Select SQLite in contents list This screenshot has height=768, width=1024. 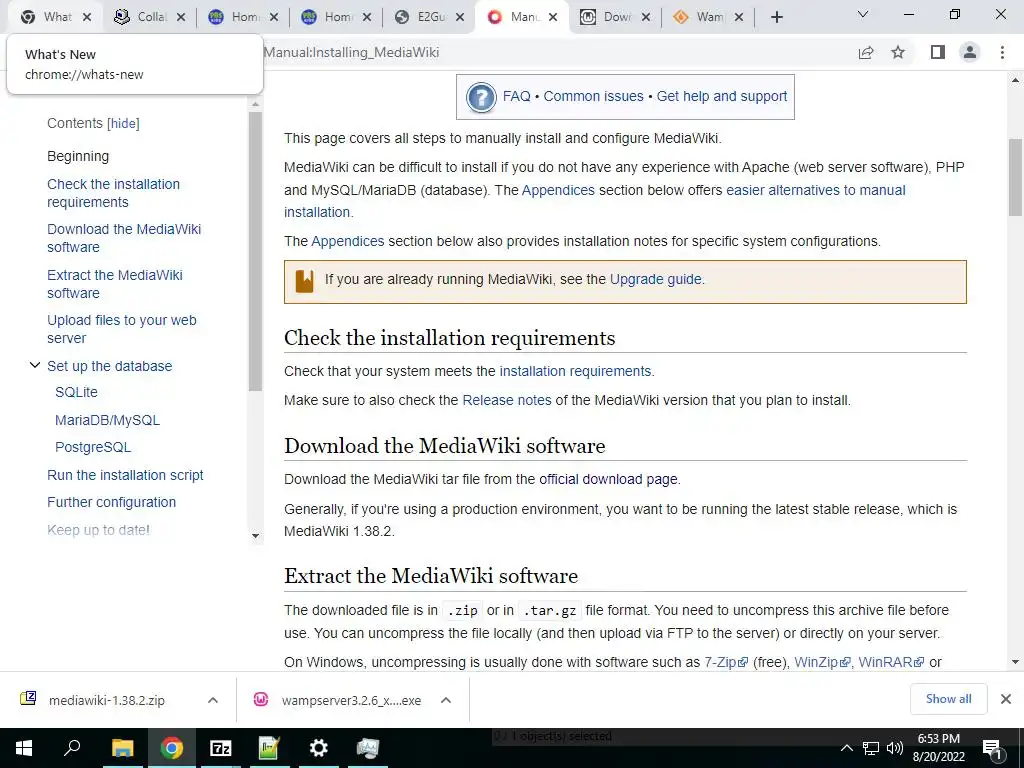tap(76, 392)
